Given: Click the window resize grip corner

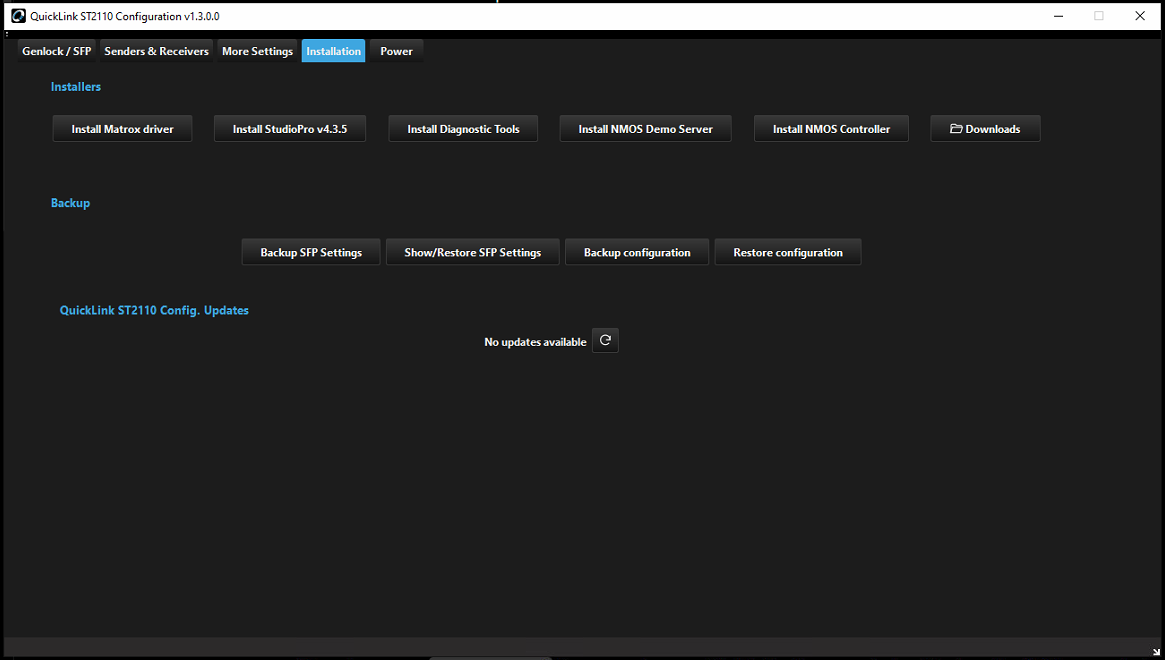Looking at the screenshot, I should pyautogui.click(x=1156, y=652).
